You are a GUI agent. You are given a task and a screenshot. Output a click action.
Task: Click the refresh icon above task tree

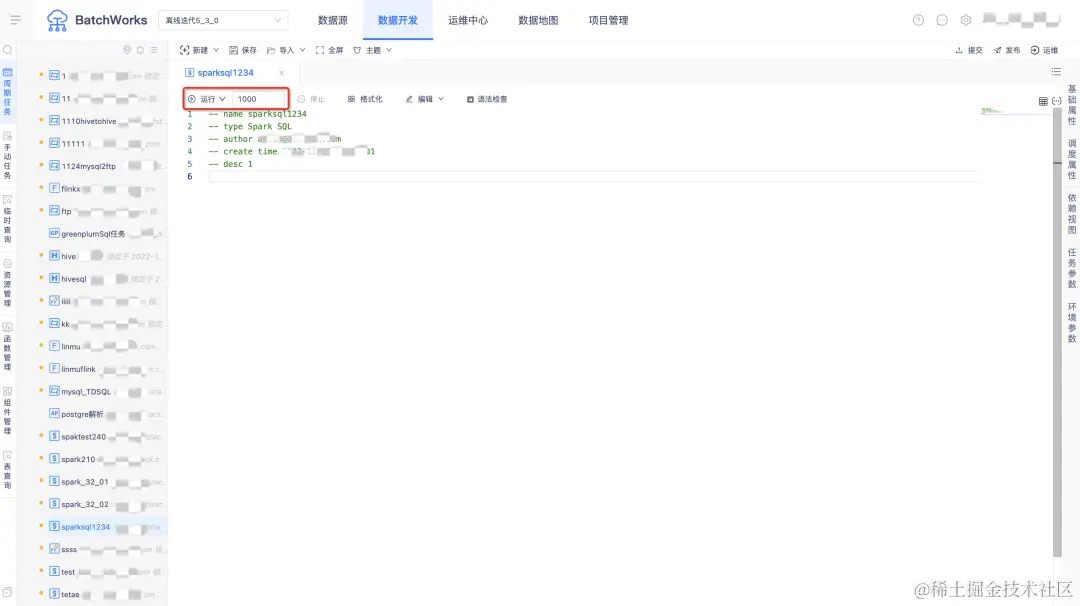141,50
